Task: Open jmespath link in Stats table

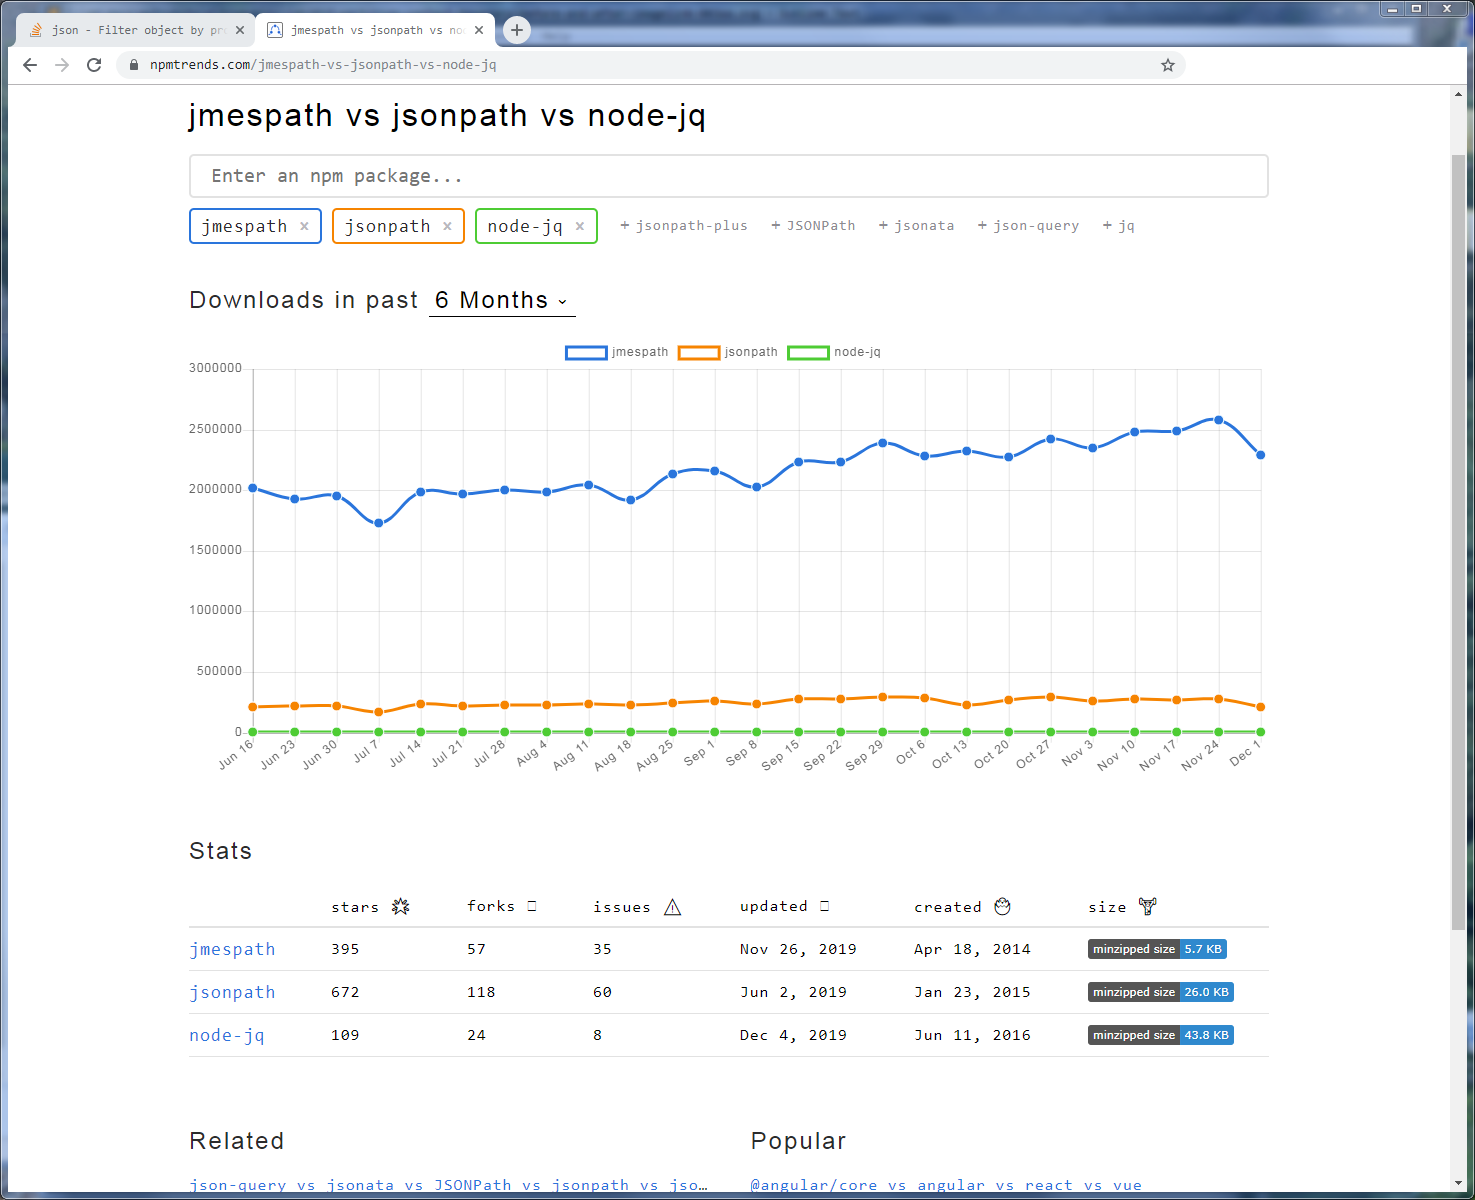Action: click(x=232, y=949)
